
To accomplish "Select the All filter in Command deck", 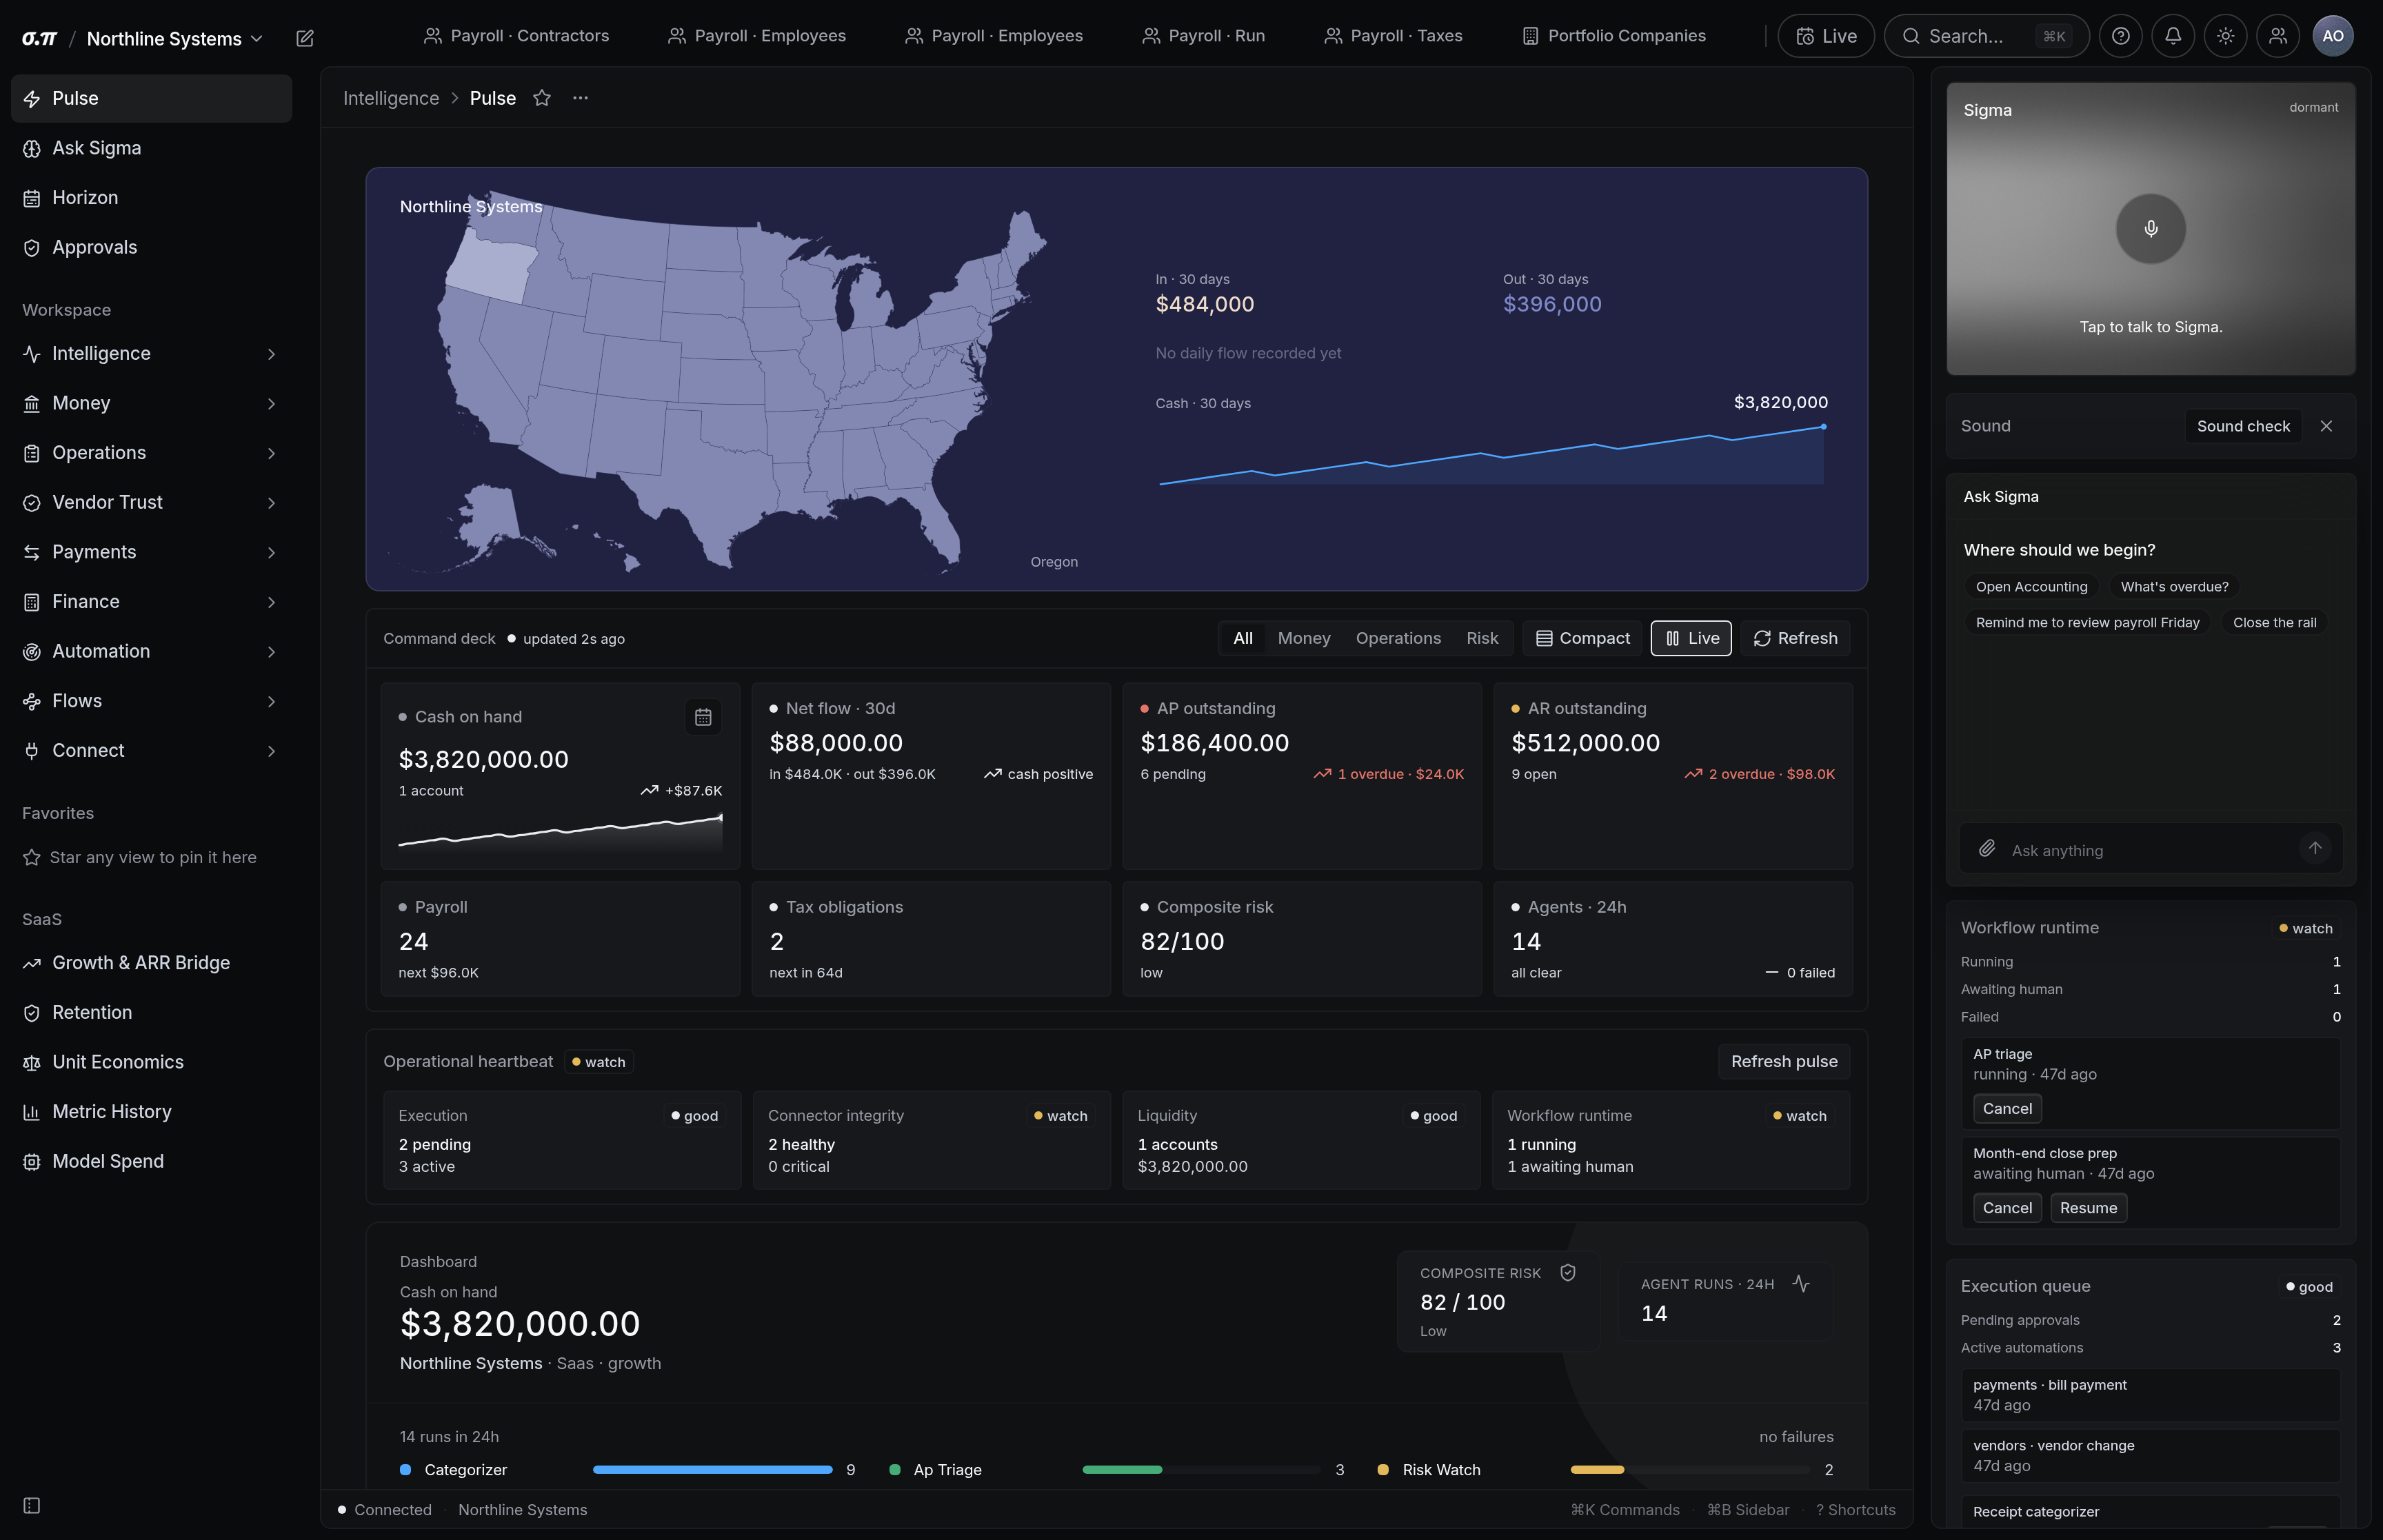I will pos(1243,638).
